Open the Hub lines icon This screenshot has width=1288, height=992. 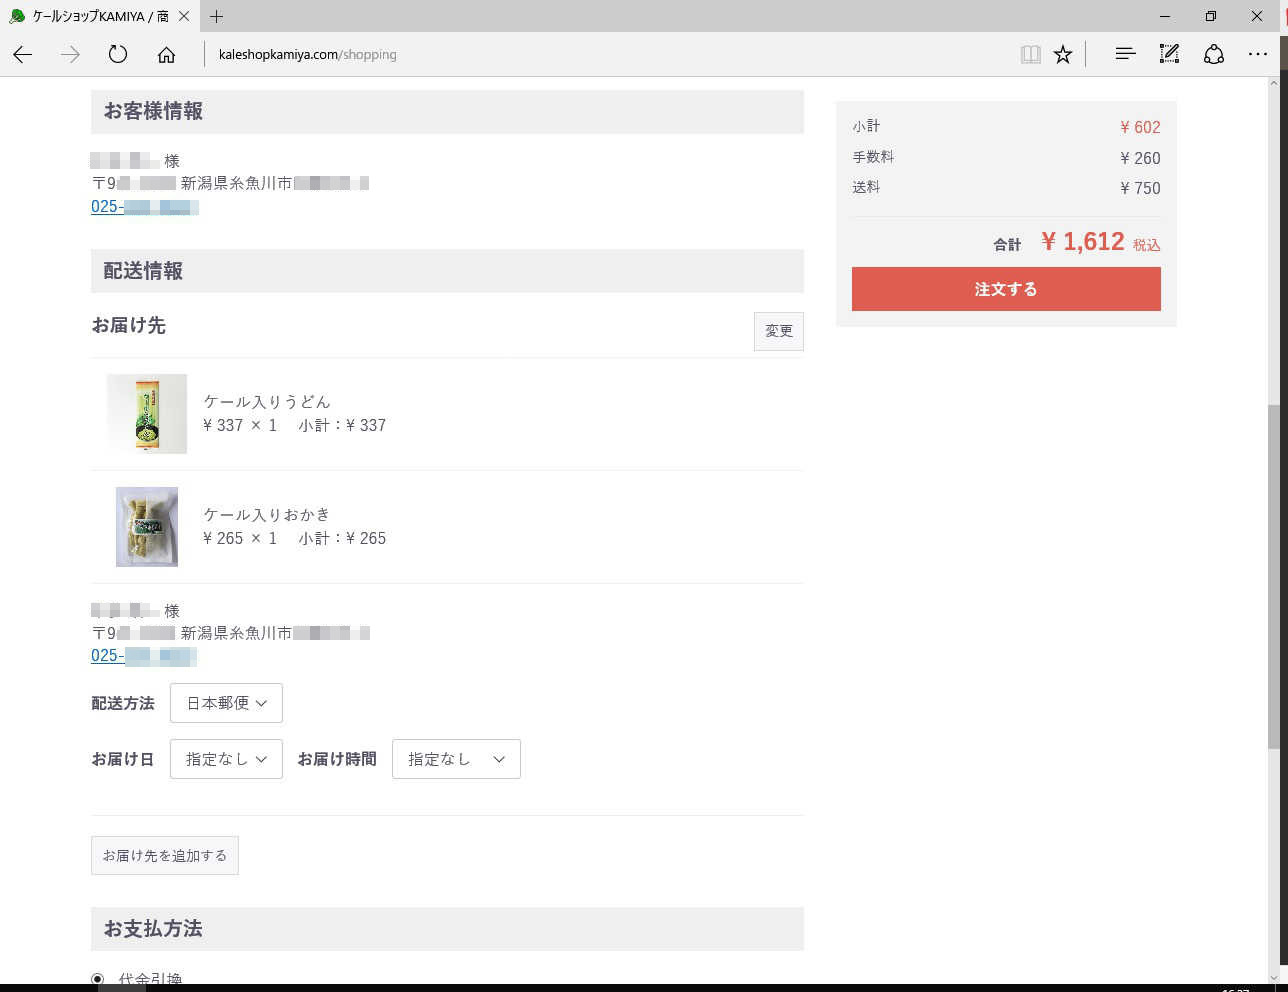pos(1125,54)
